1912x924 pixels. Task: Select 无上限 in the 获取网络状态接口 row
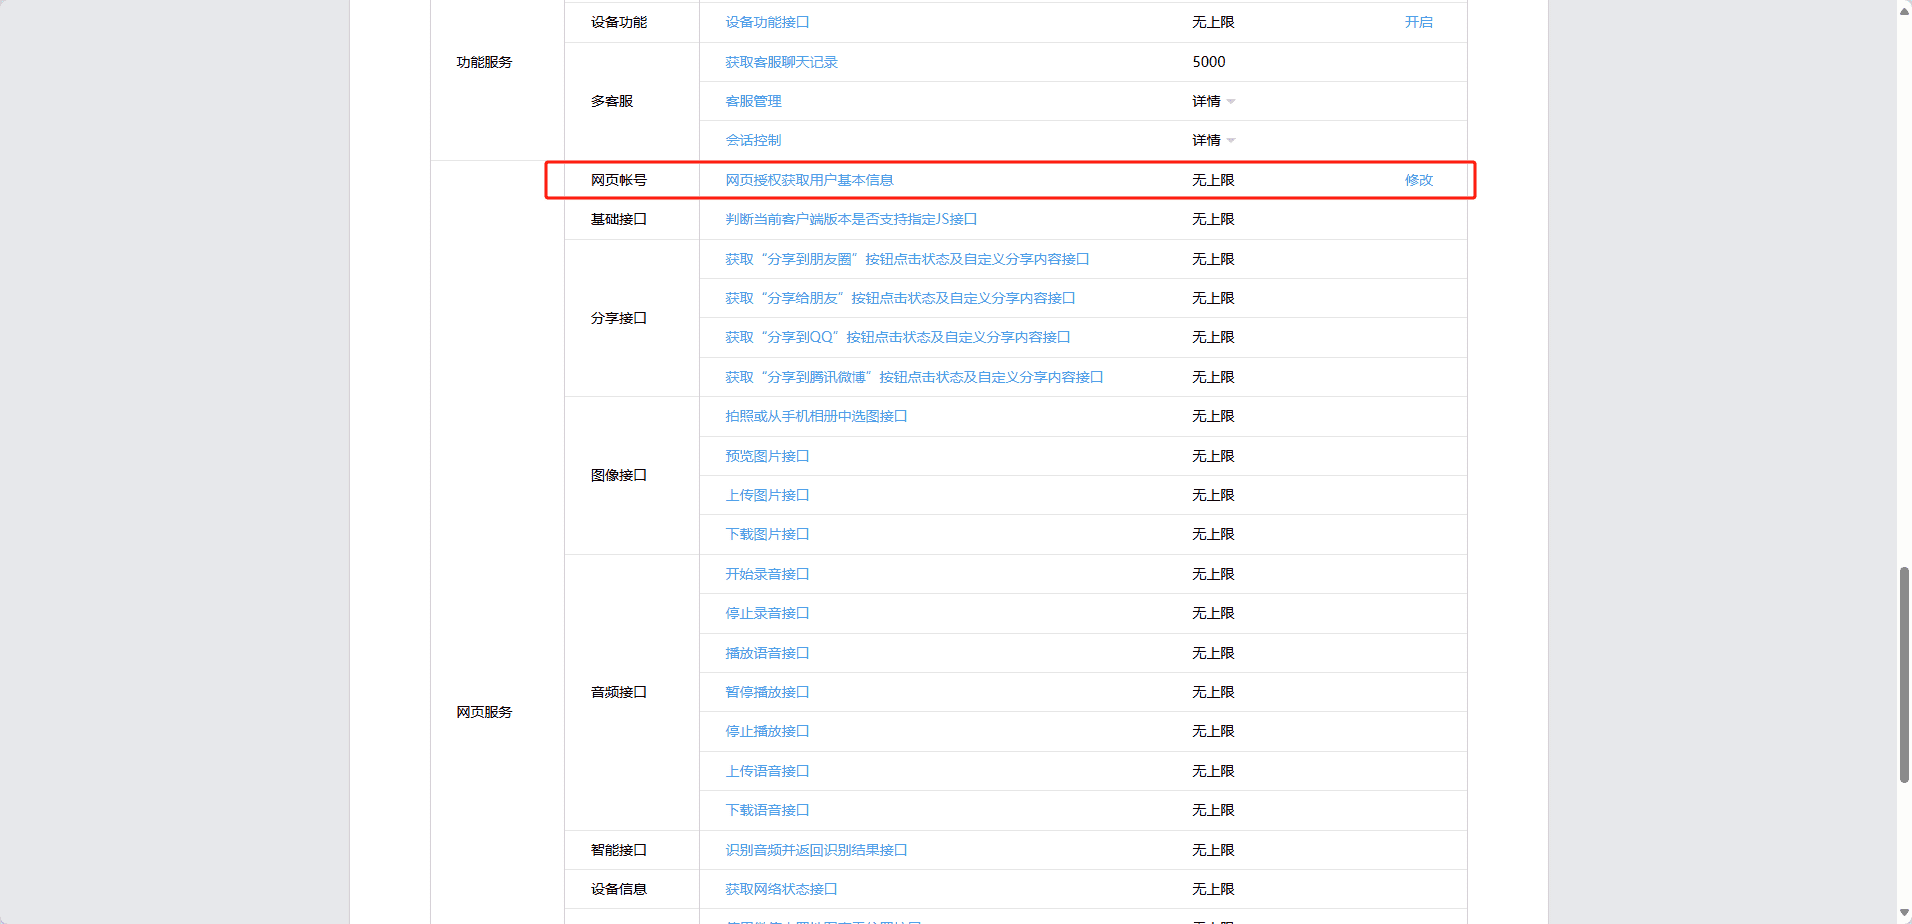[x=1213, y=889]
